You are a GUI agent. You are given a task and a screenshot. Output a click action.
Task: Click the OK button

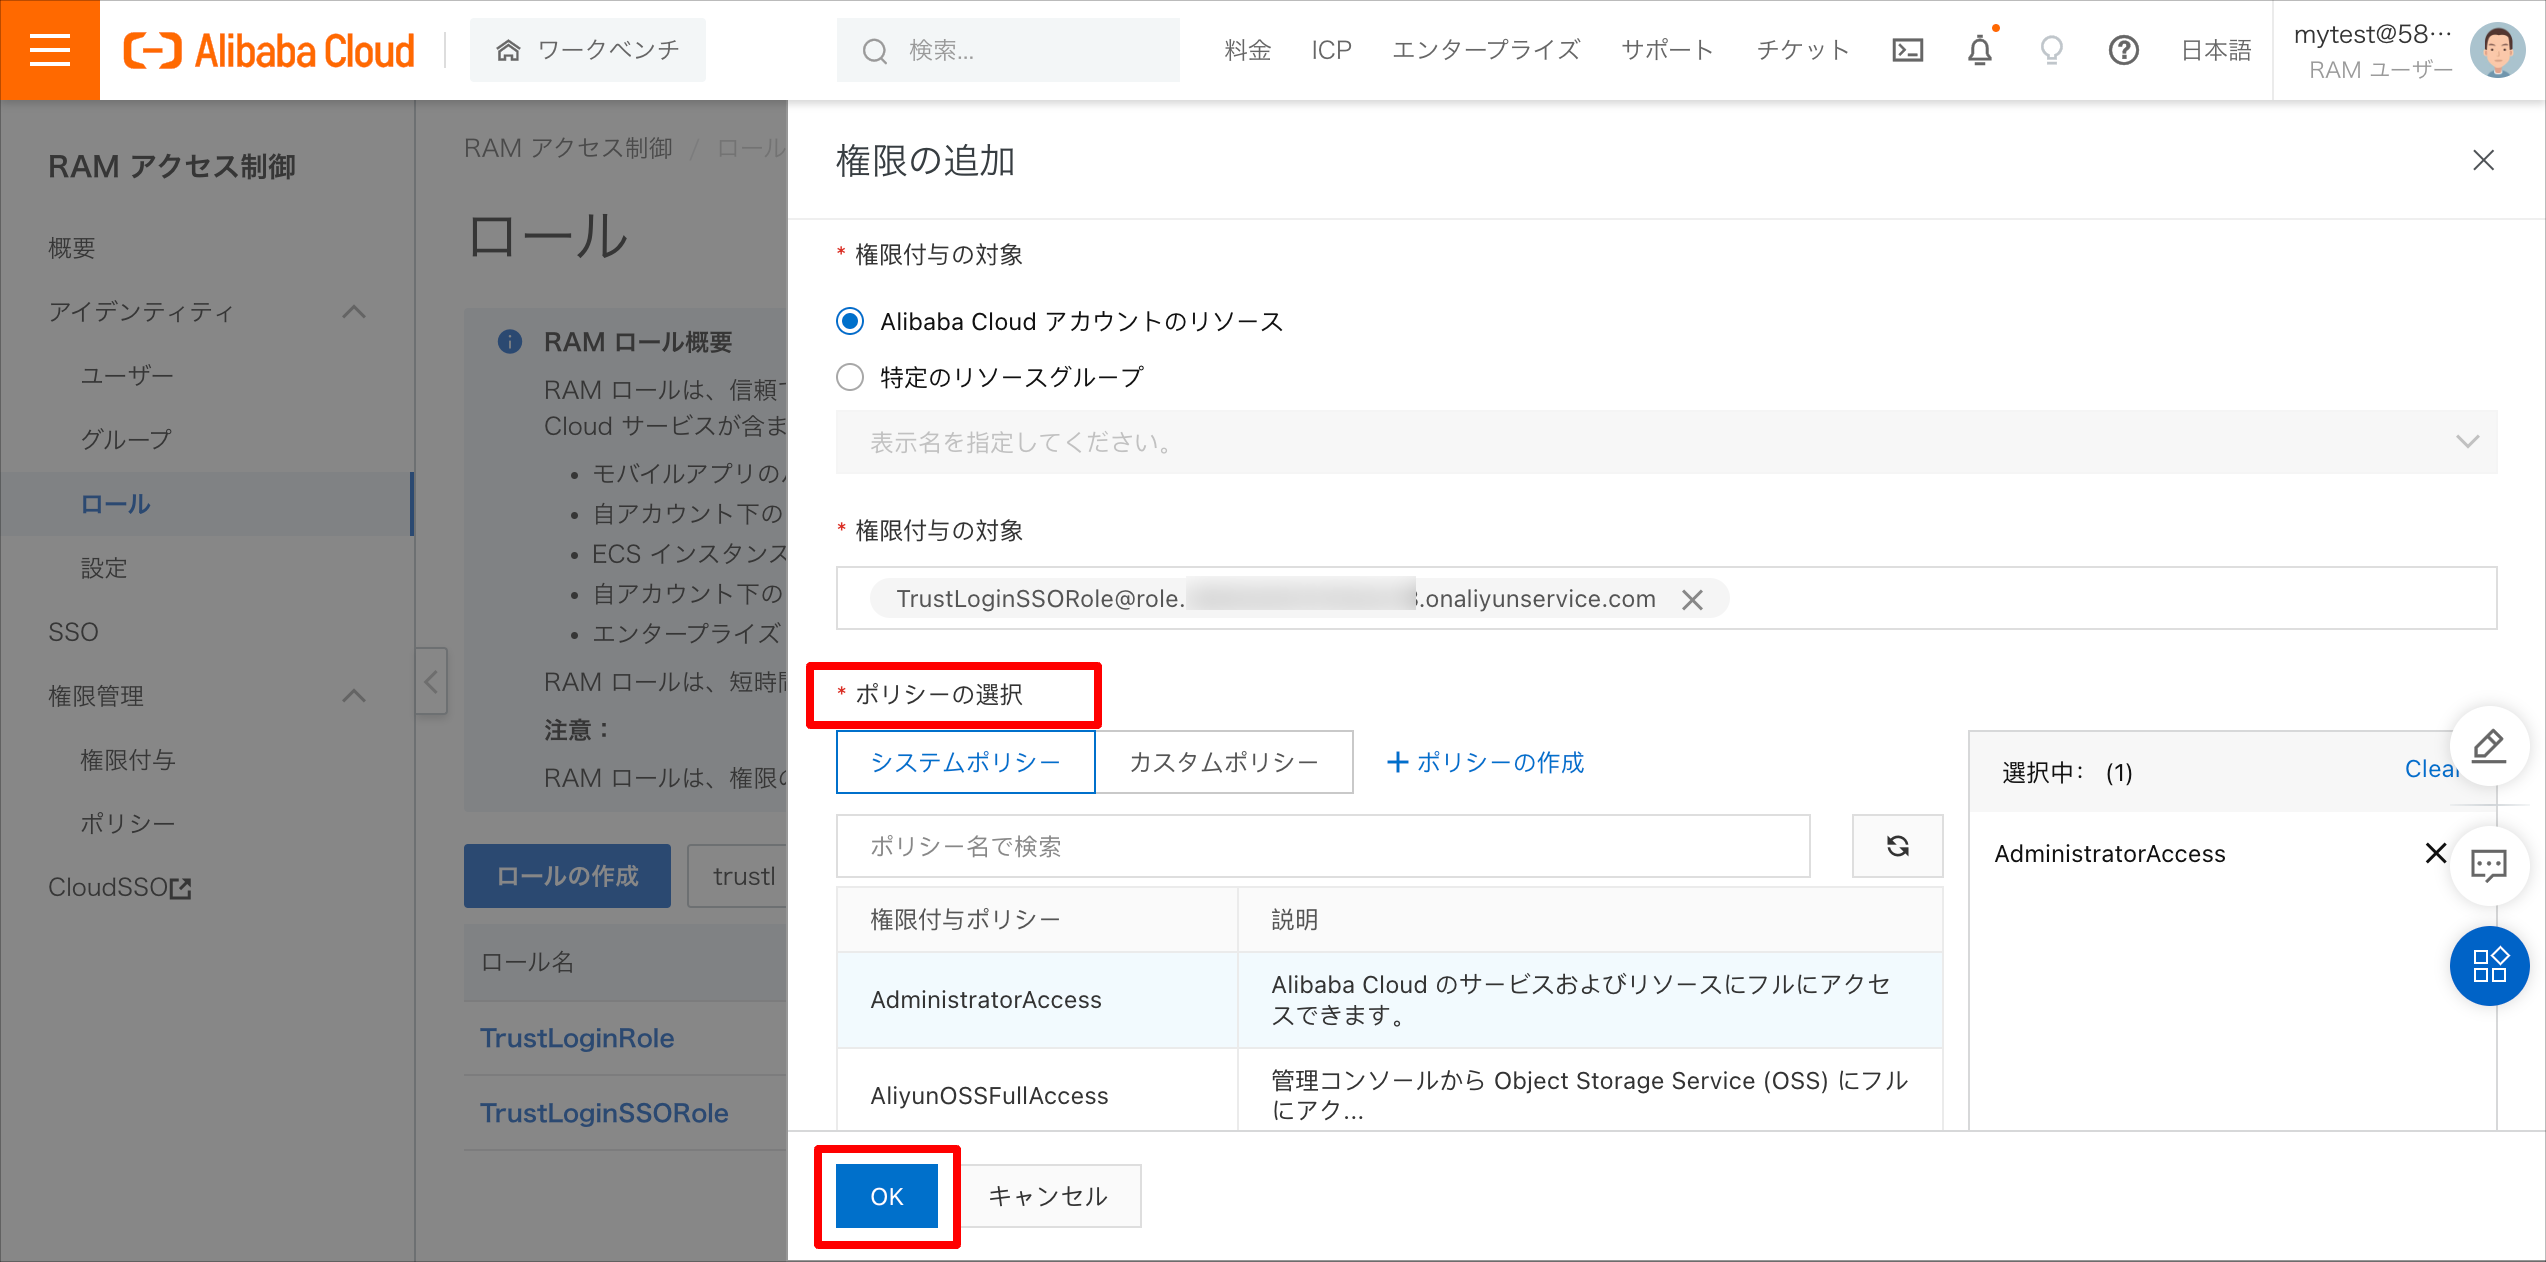(x=887, y=1196)
